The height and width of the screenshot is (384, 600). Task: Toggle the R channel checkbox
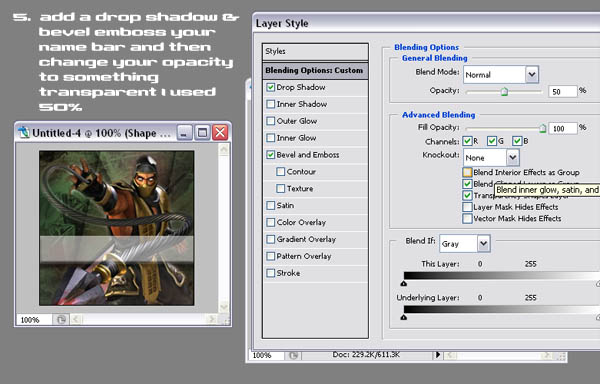(x=467, y=141)
